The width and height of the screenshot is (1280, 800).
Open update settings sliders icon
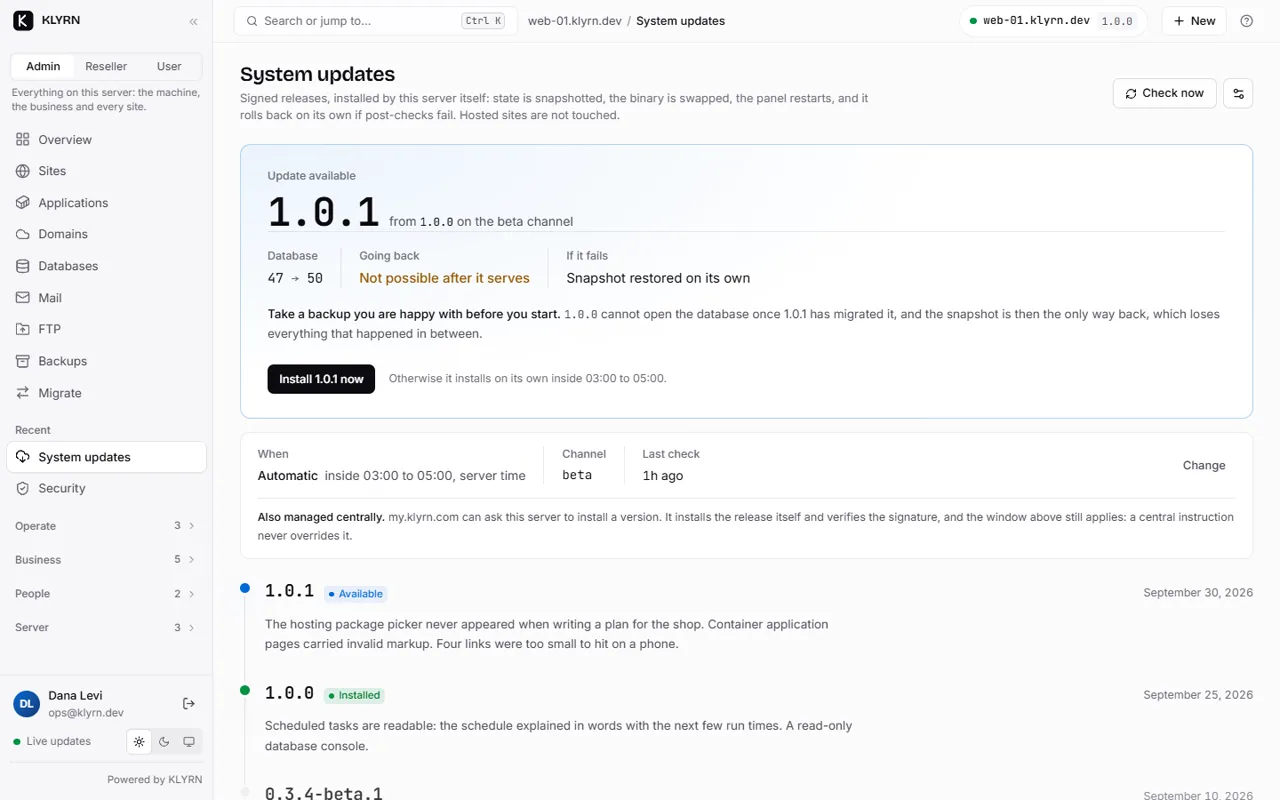coord(1238,93)
